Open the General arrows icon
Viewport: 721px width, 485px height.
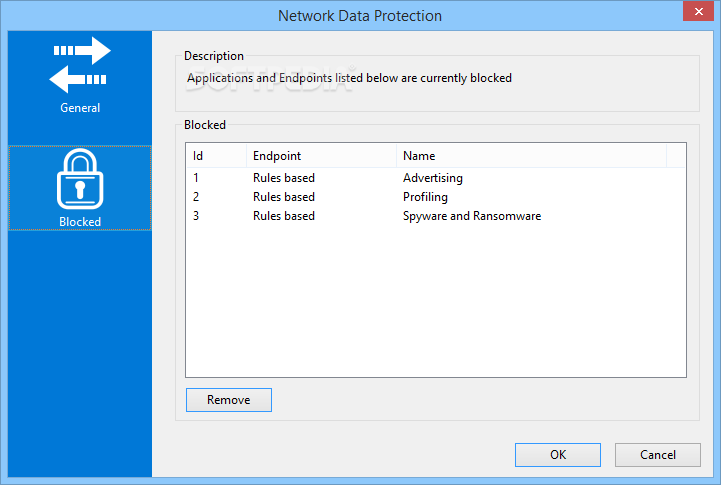click(x=80, y=64)
